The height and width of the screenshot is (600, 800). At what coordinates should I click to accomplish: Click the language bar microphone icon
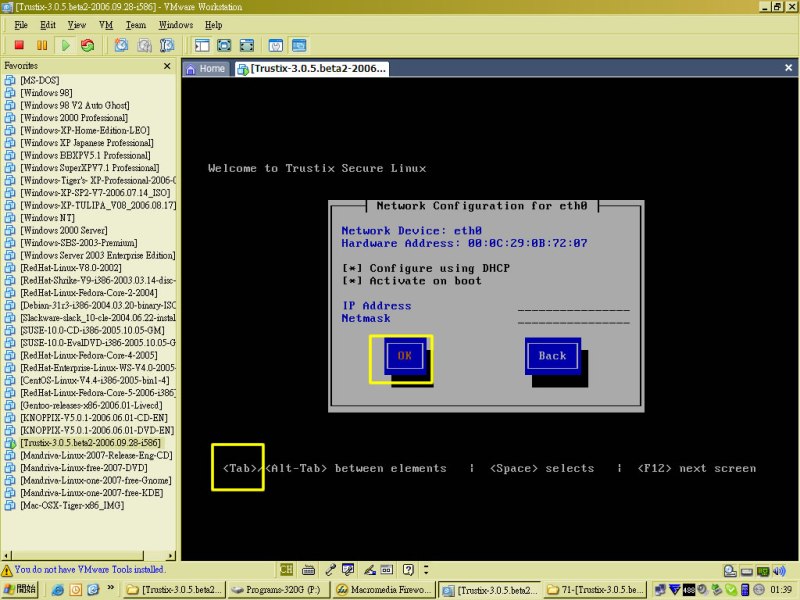[330, 570]
